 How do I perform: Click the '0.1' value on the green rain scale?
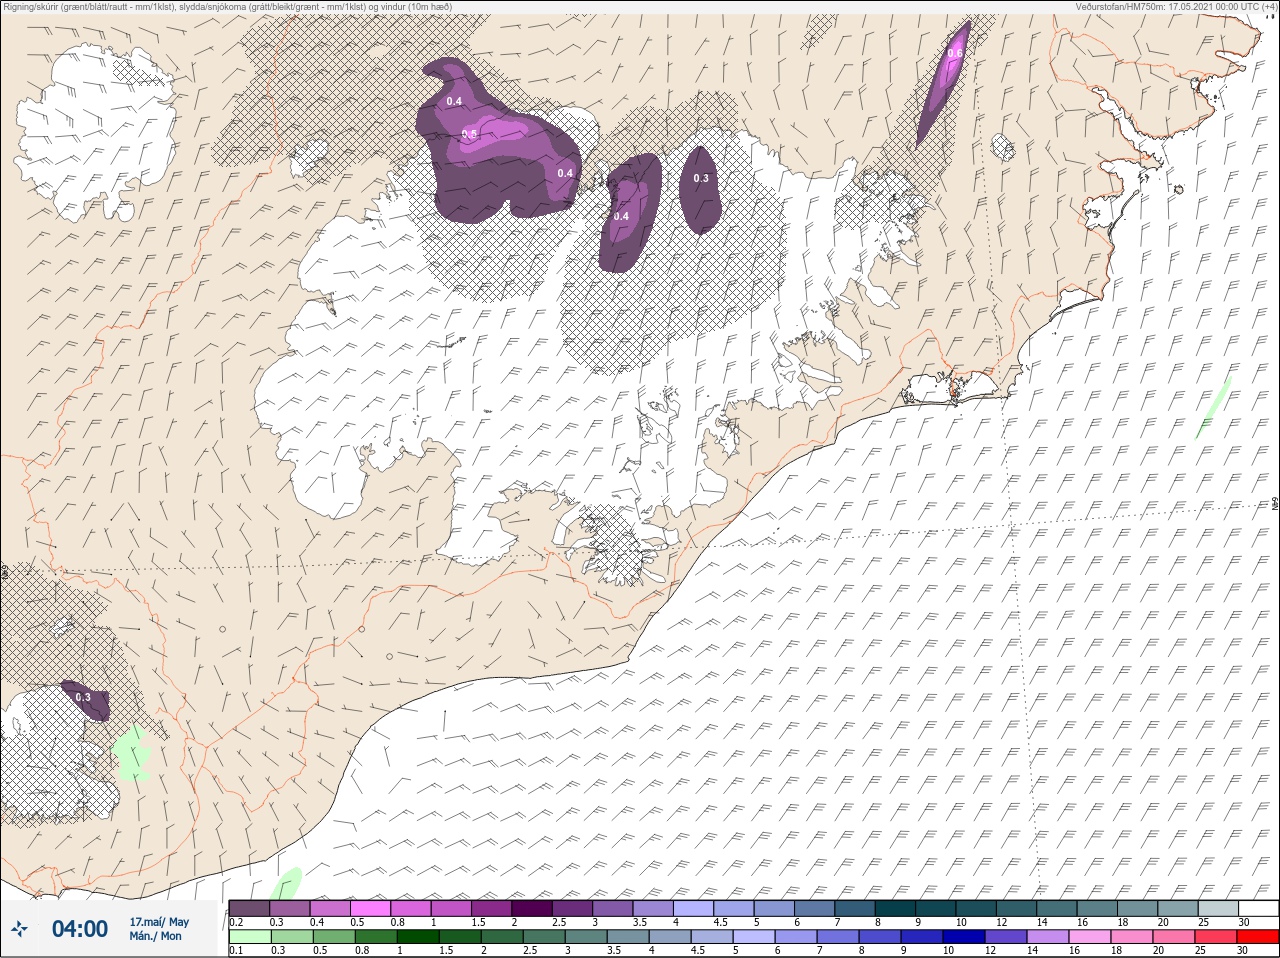[236, 951]
